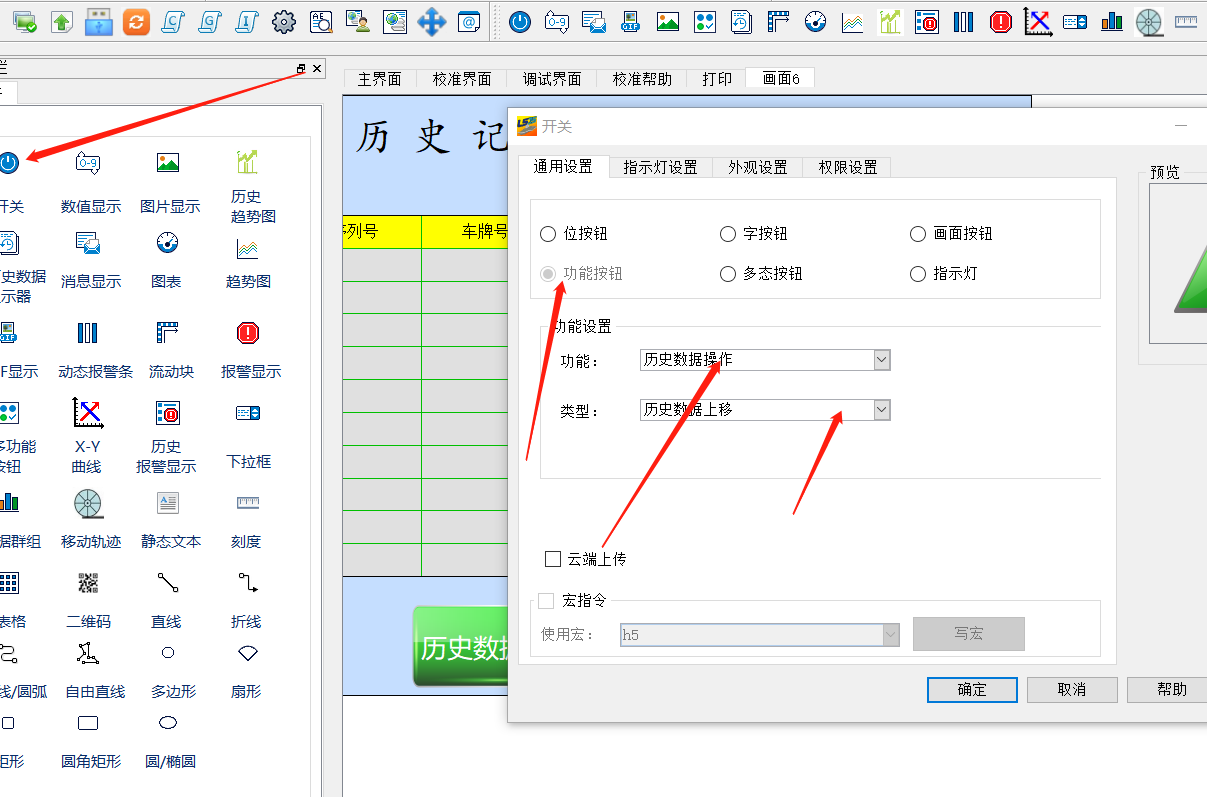The height and width of the screenshot is (797, 1207).
Task: Open the C script toolbar icon
Action: 173,21
